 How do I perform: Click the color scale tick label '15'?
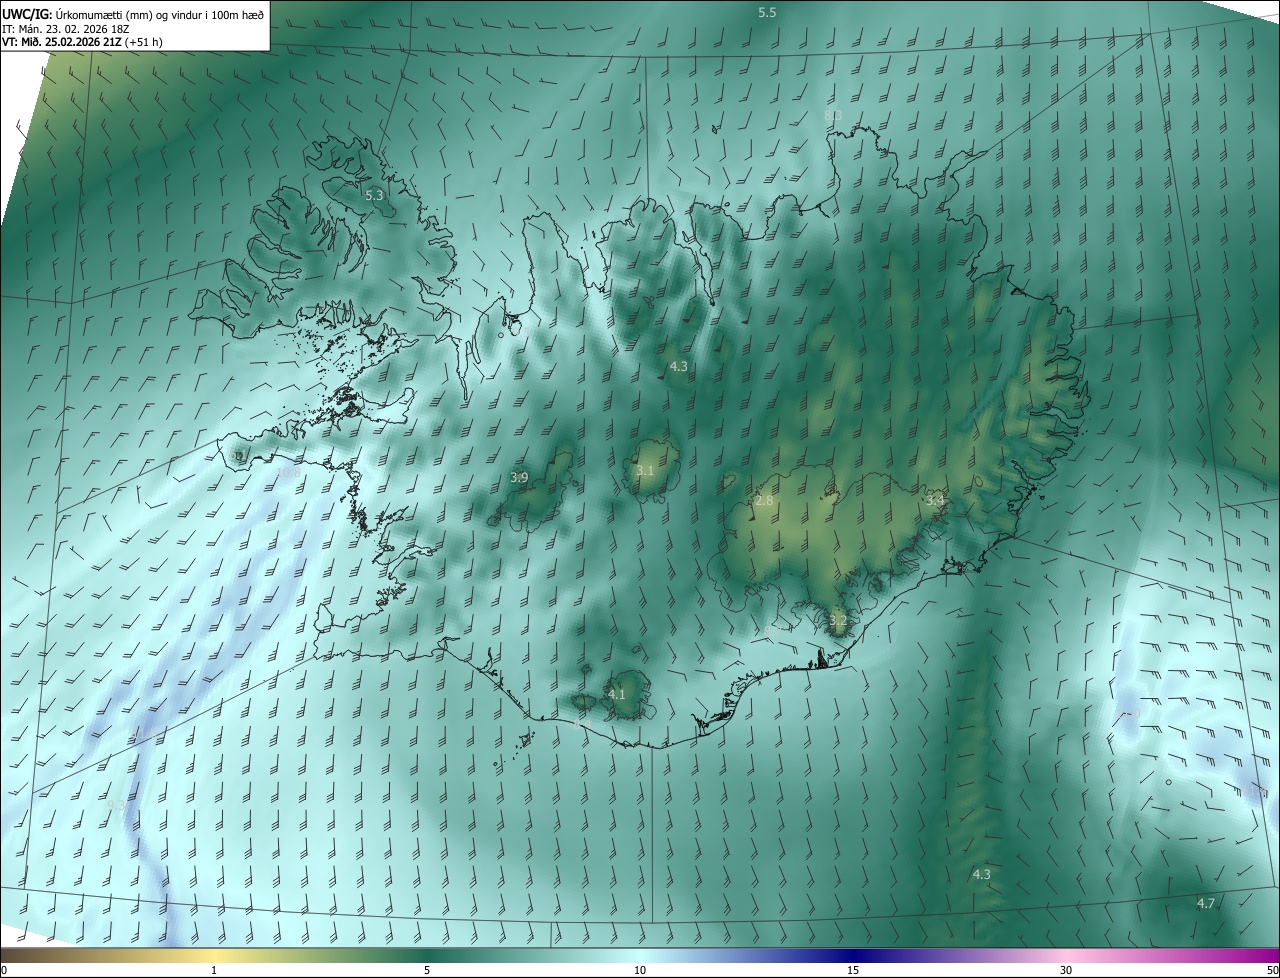pos(853,970)
